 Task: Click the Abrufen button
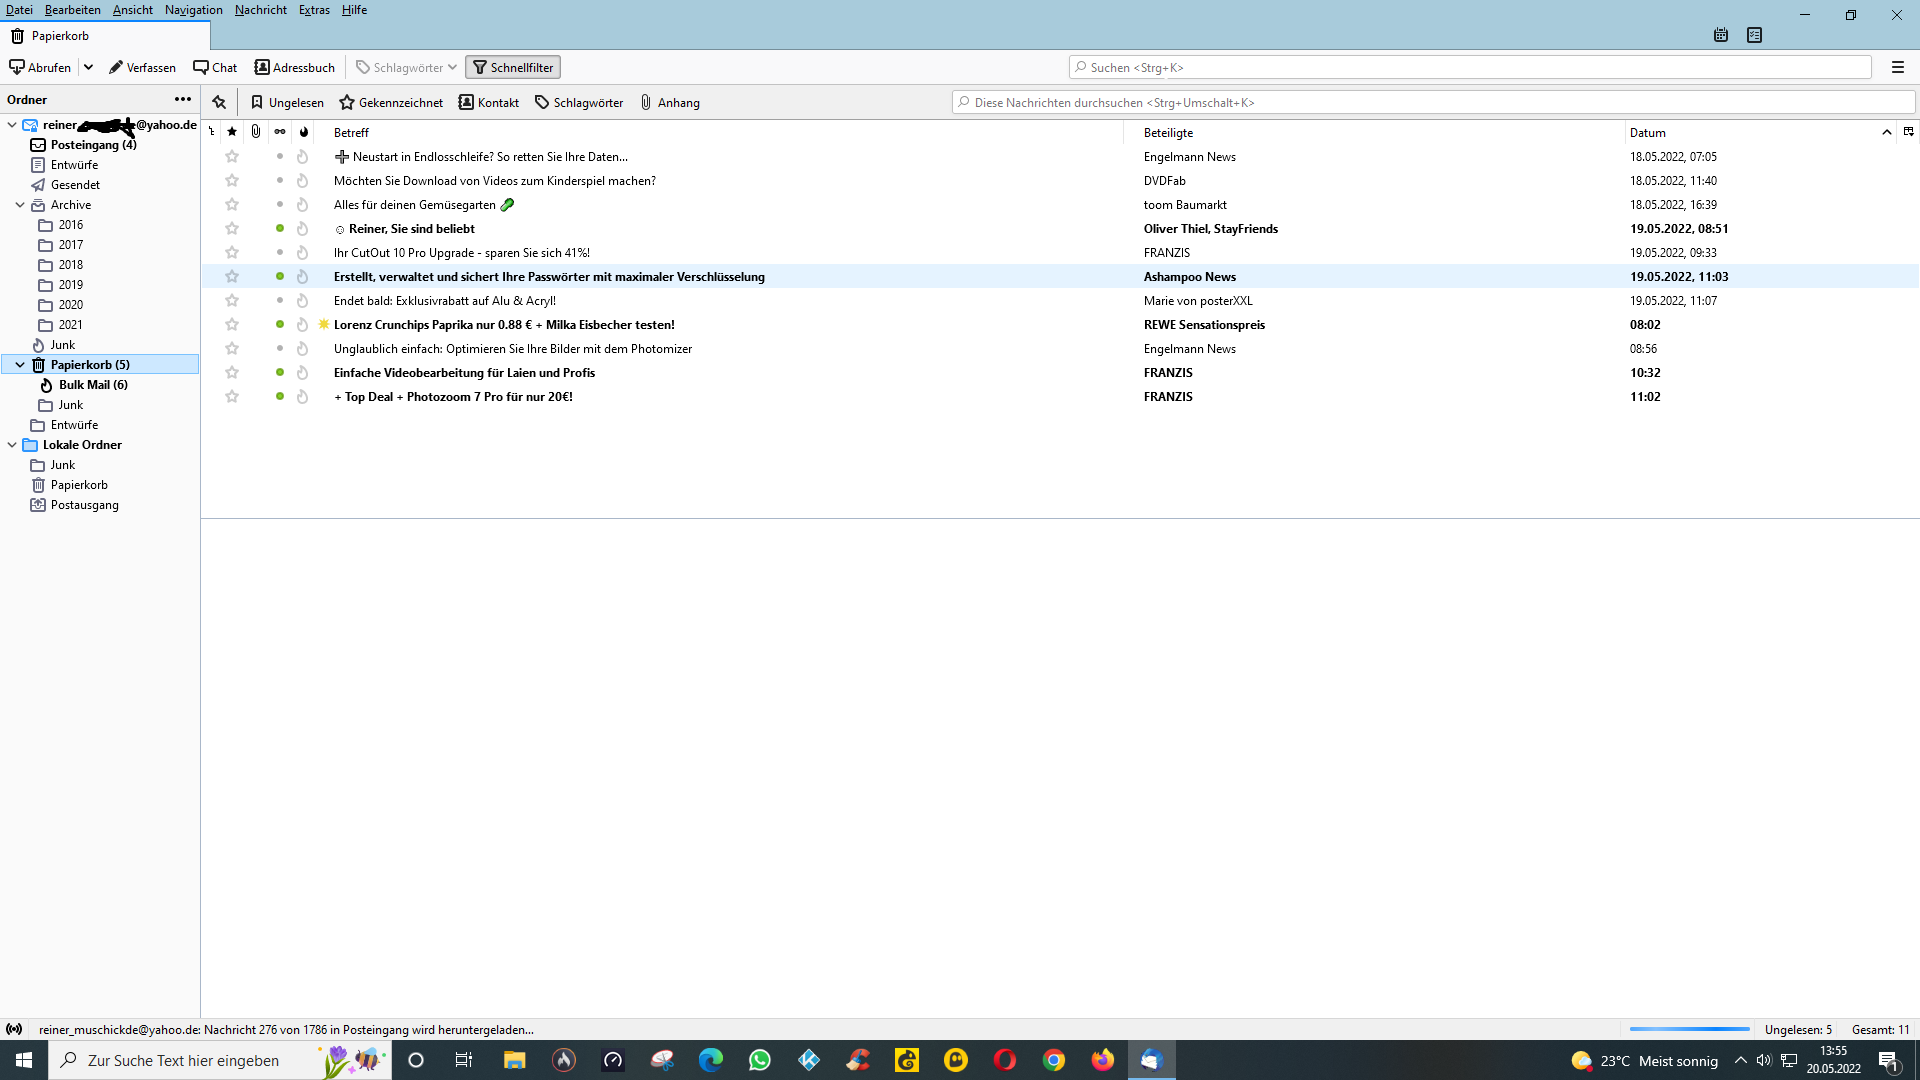click(41, 67)
